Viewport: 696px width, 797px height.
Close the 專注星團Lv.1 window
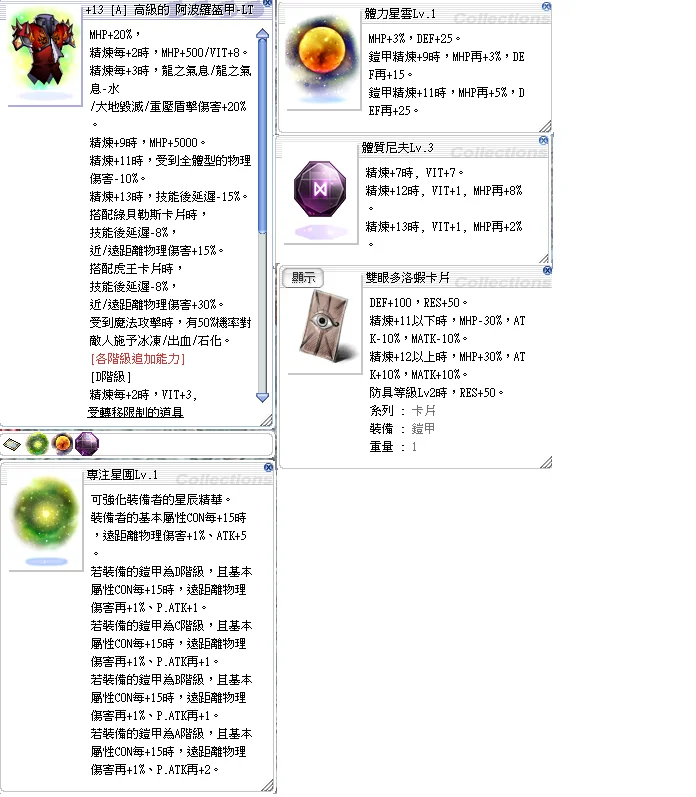click(x=268, y=467)
